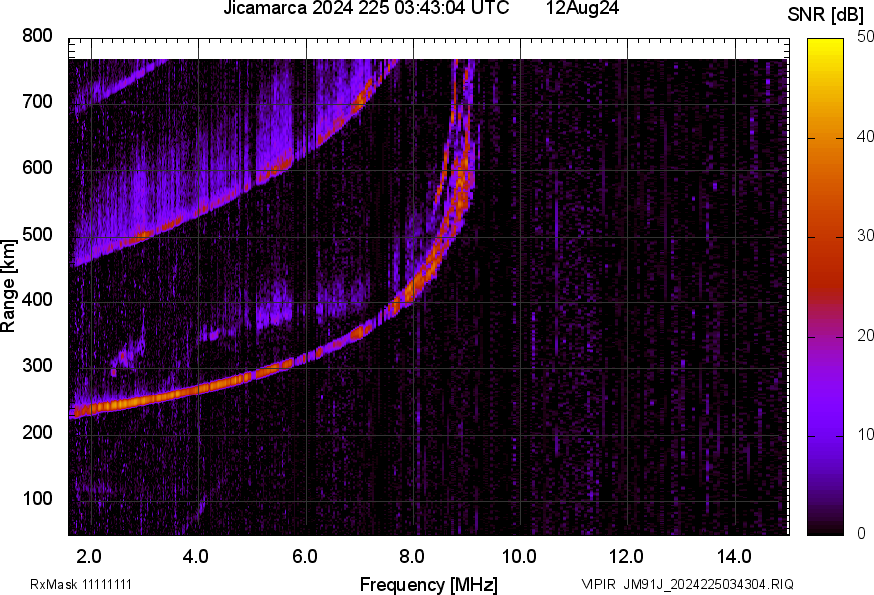
Task: Click the range tick label '200'
Action: pyautogui.click(x=37, y=432)
